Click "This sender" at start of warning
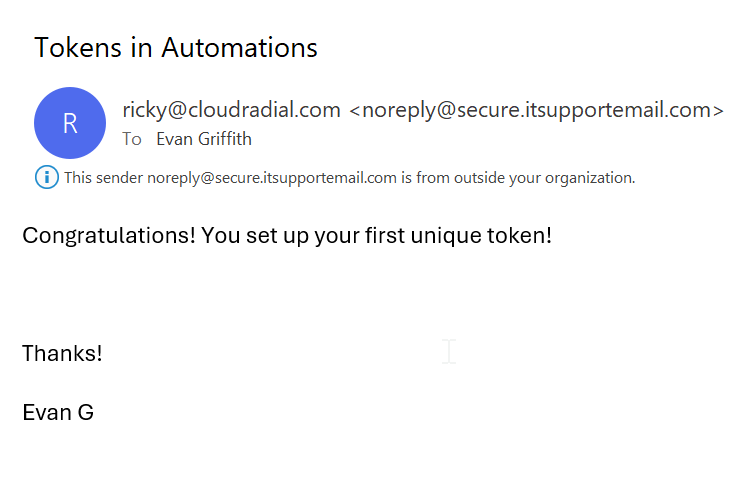 pos(104,178)
